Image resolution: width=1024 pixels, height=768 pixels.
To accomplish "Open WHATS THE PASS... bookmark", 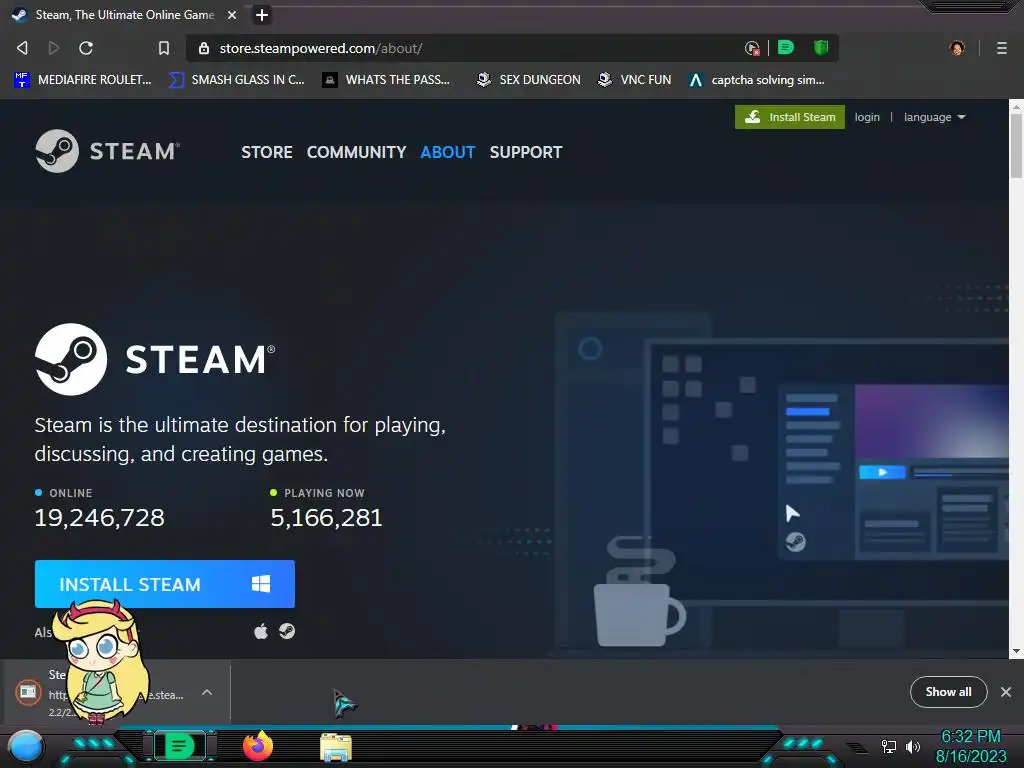I will click(x=387, y=80).
